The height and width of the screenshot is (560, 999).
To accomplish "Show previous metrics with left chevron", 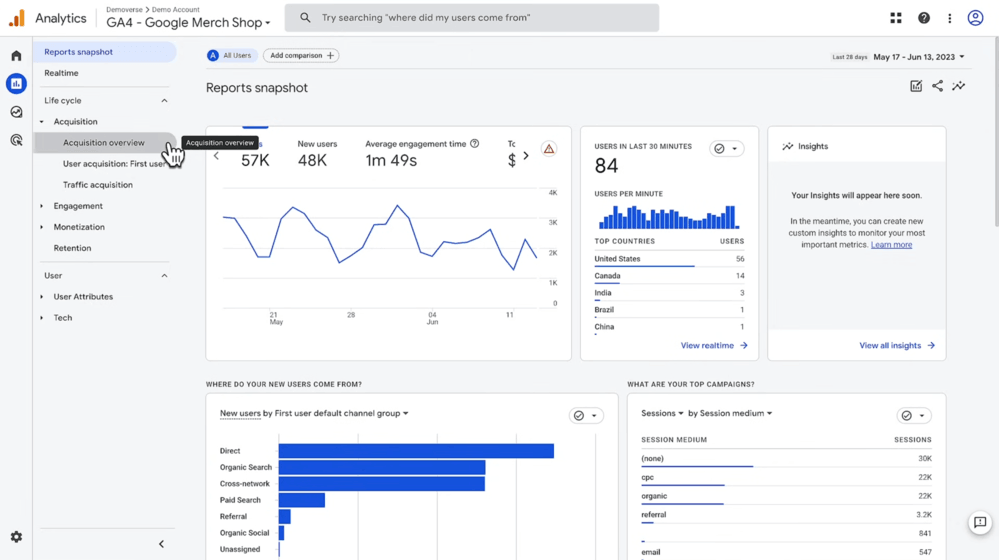I will (217, 155).
